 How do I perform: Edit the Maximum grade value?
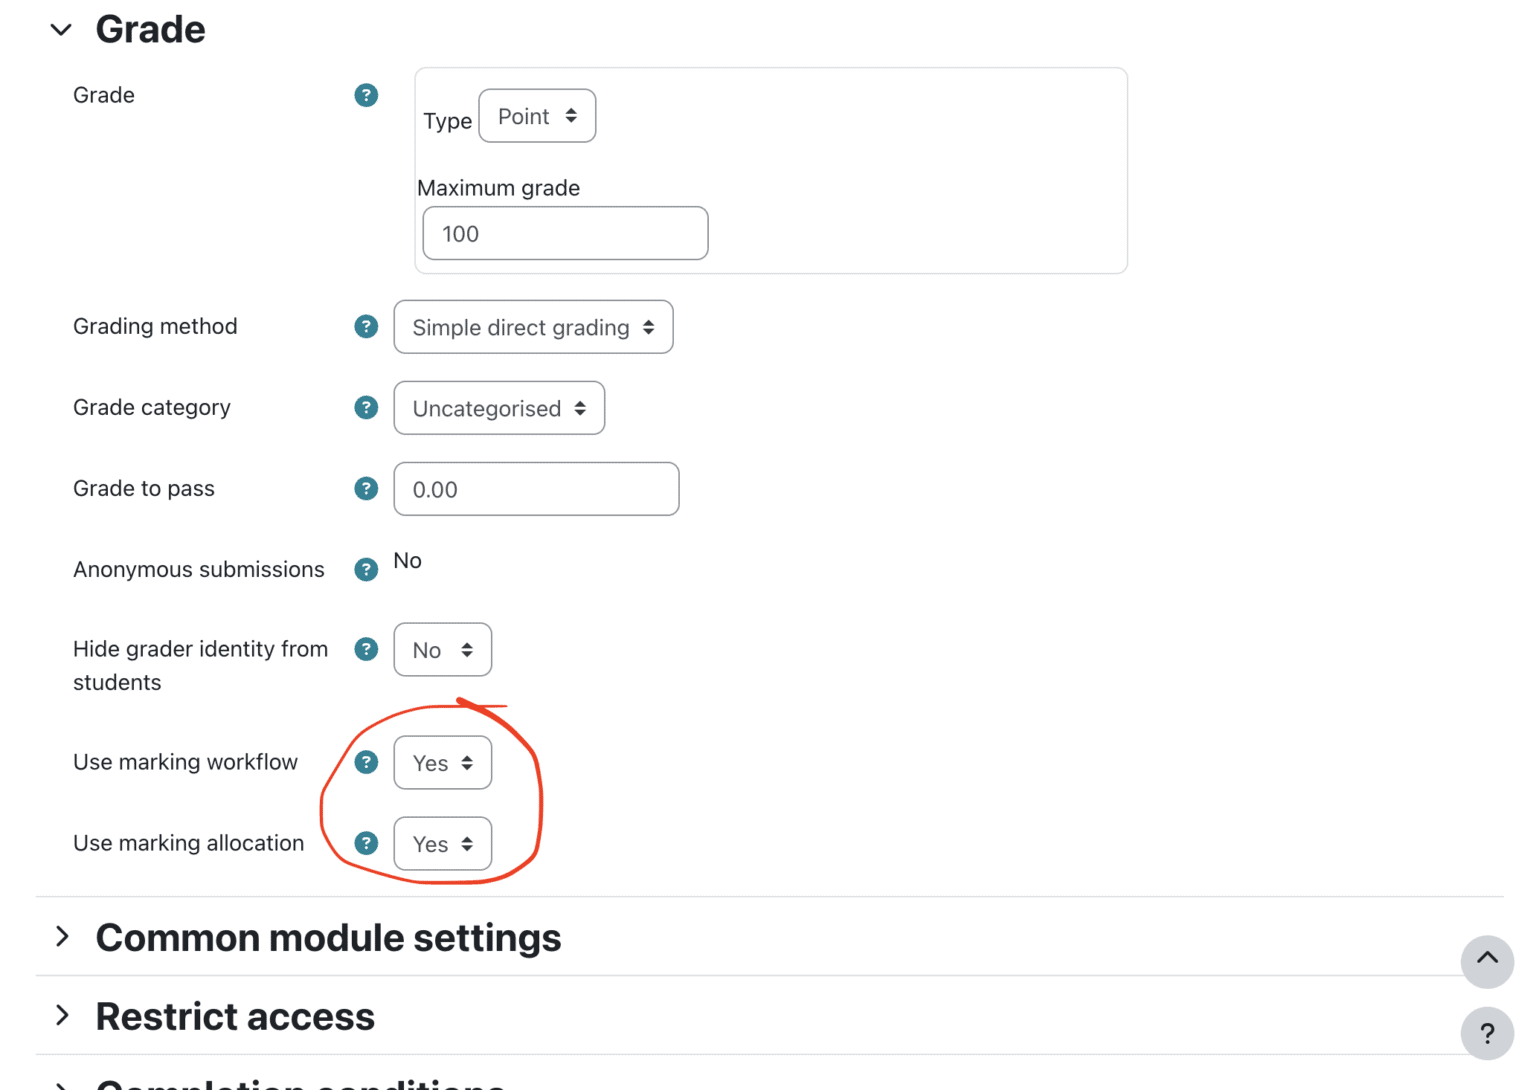564,233
